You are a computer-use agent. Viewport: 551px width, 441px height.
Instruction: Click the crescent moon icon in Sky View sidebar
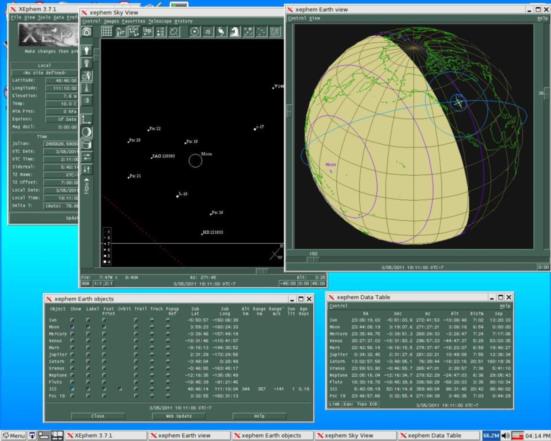(x=86, y=132)
